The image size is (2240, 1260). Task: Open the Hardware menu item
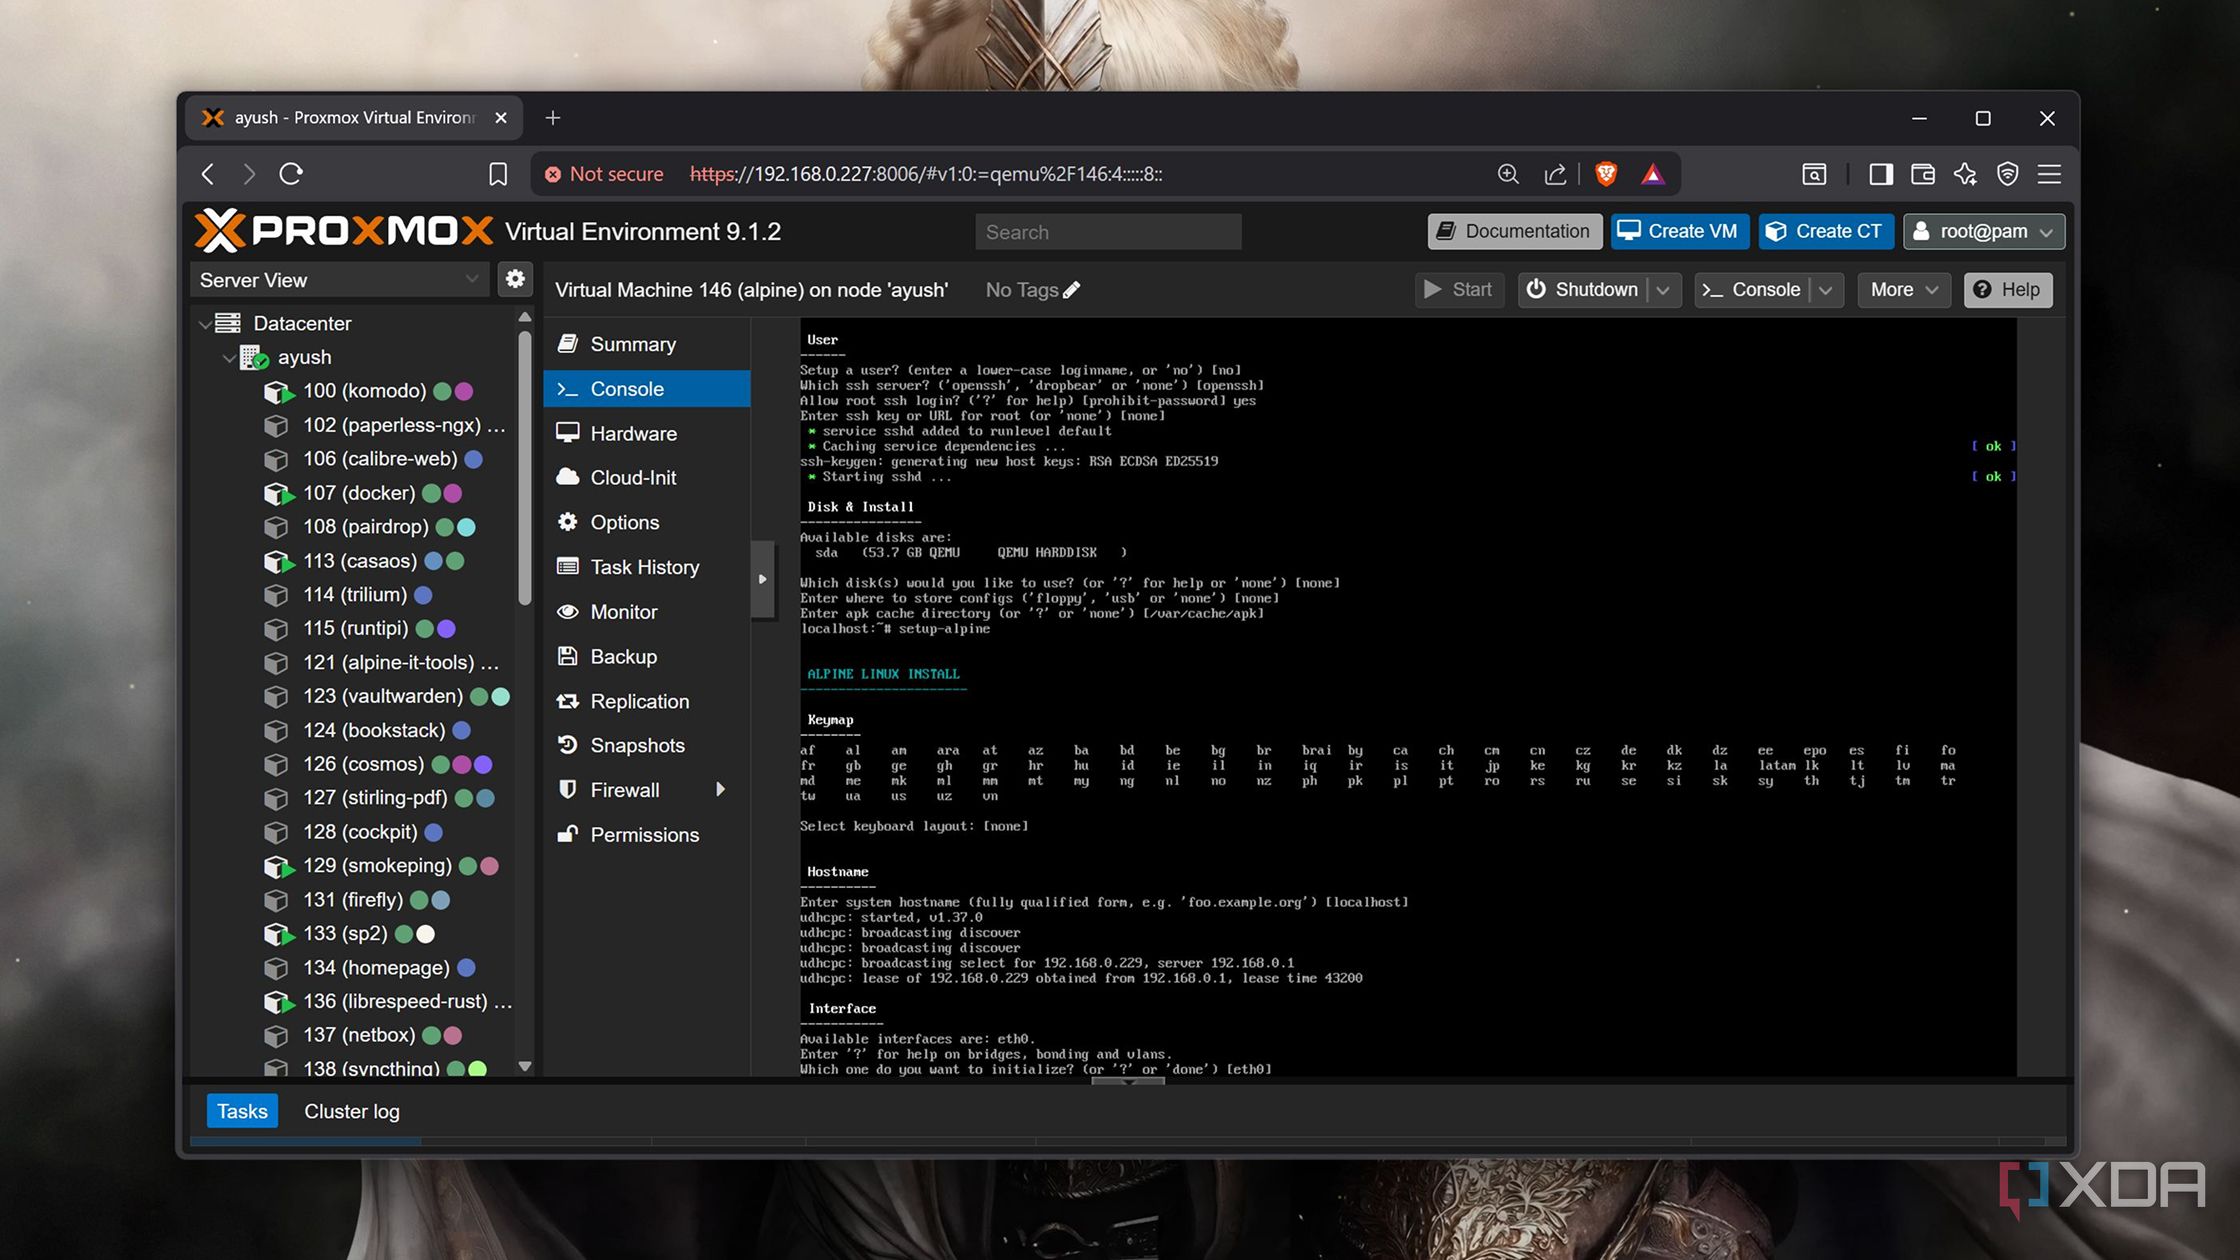click(633, 433)
